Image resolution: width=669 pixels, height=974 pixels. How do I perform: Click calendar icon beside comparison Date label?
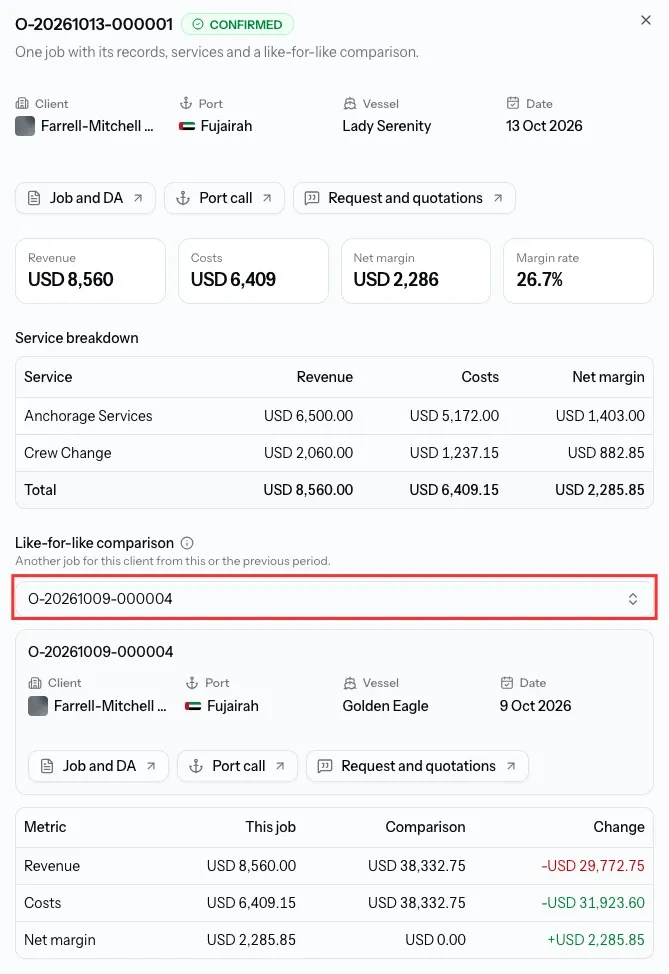(x=507, y=683)
